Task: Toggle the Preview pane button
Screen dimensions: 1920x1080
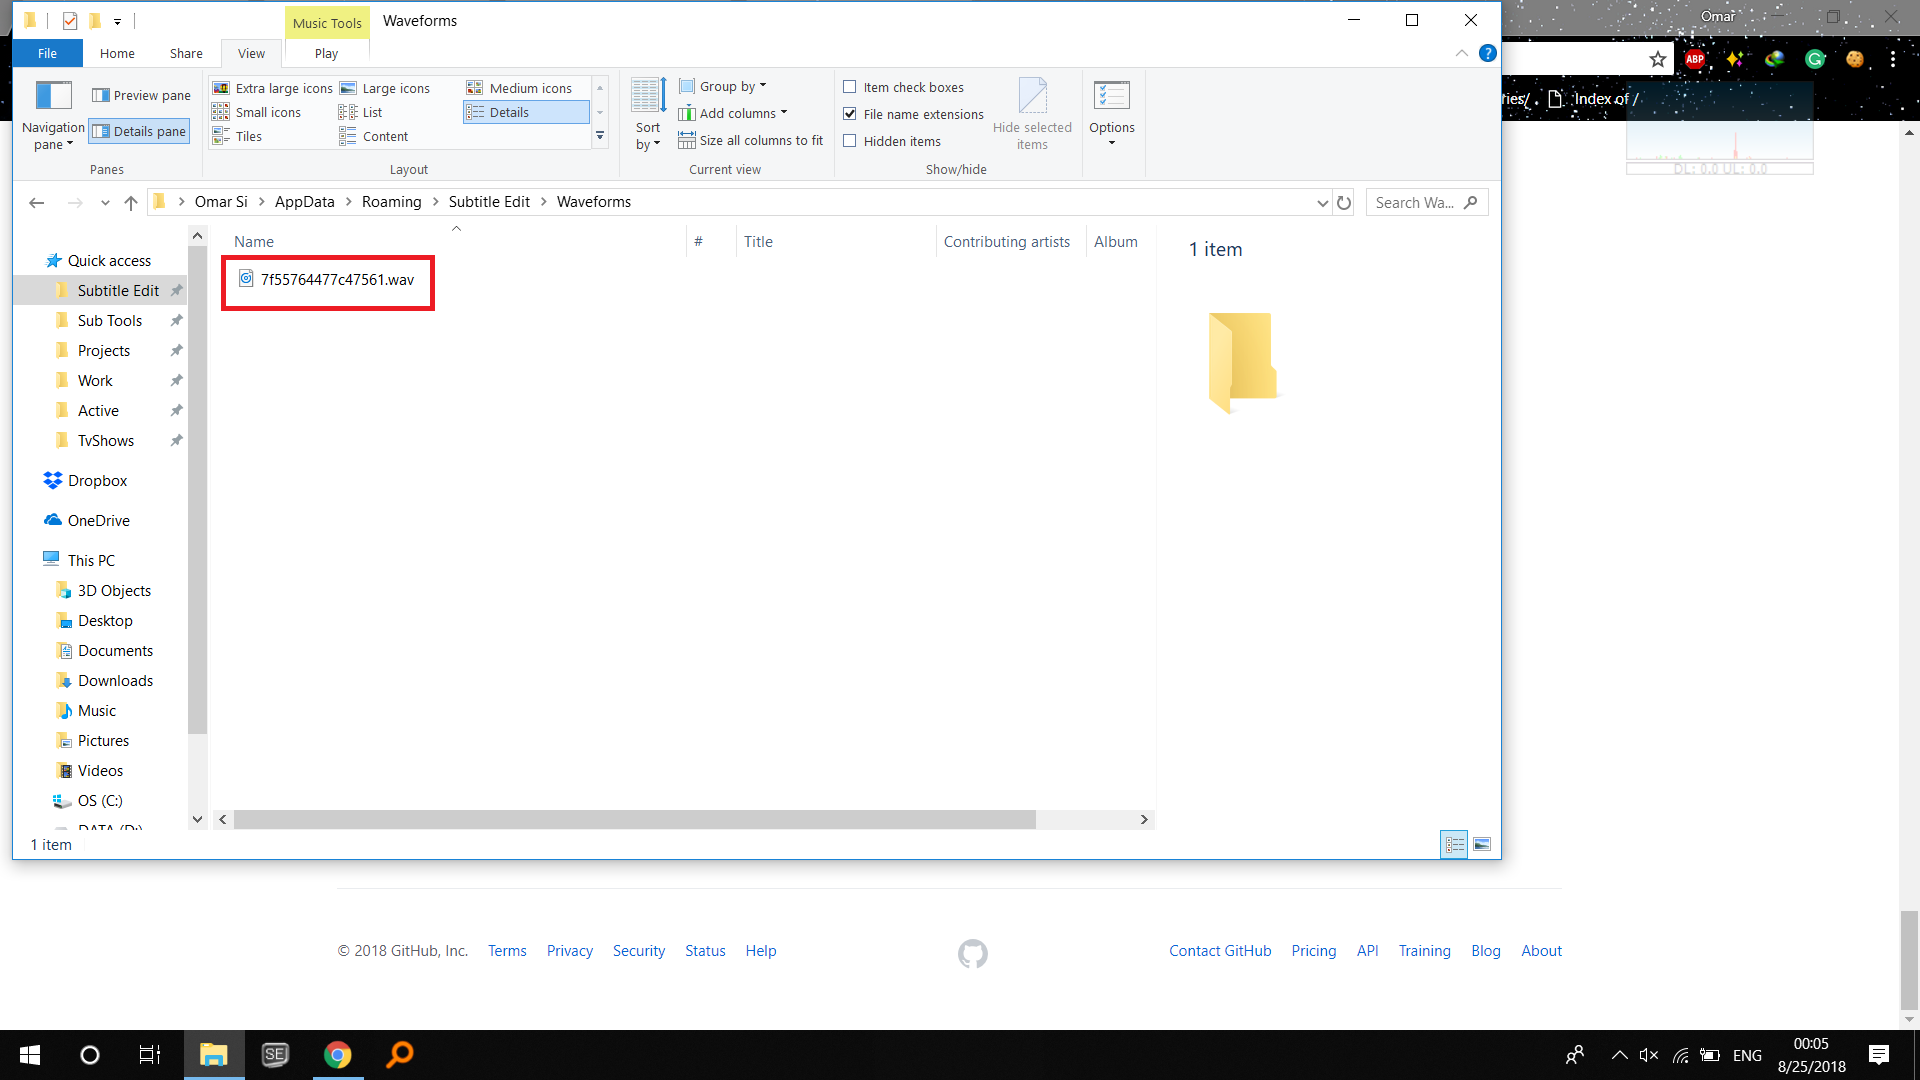Action: coord(141,96)
